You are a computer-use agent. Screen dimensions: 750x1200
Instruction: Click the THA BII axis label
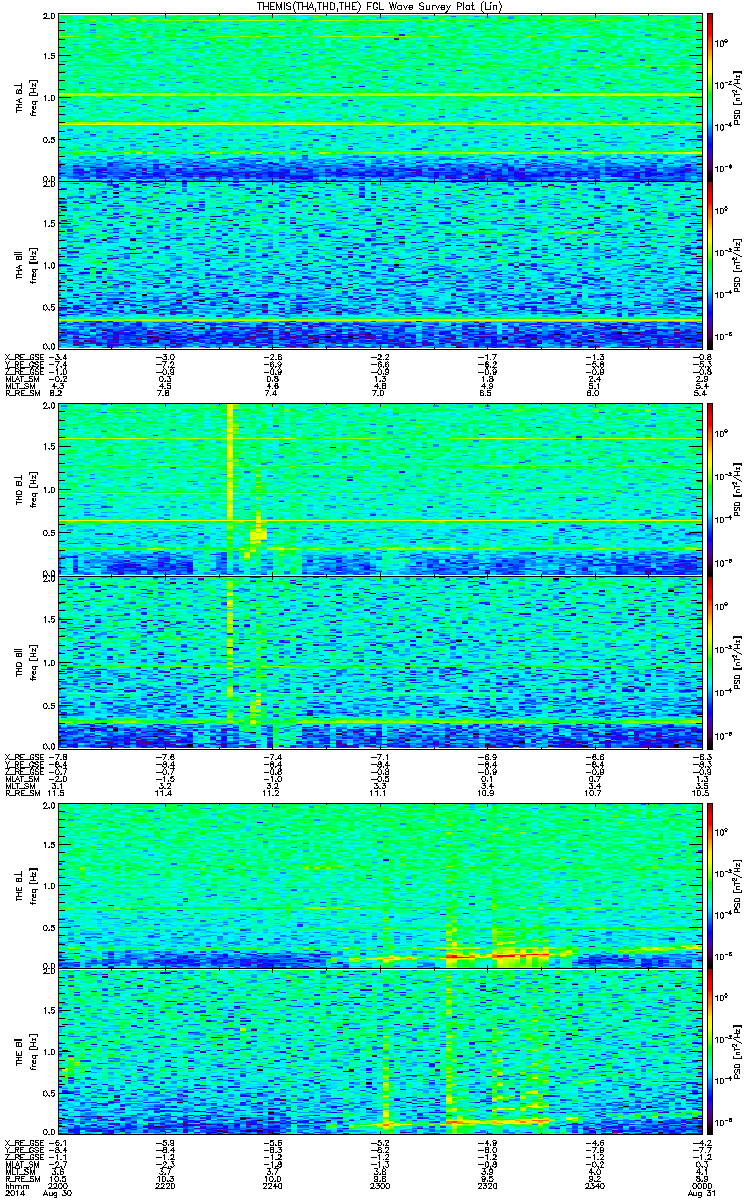[x=20, y=266]
